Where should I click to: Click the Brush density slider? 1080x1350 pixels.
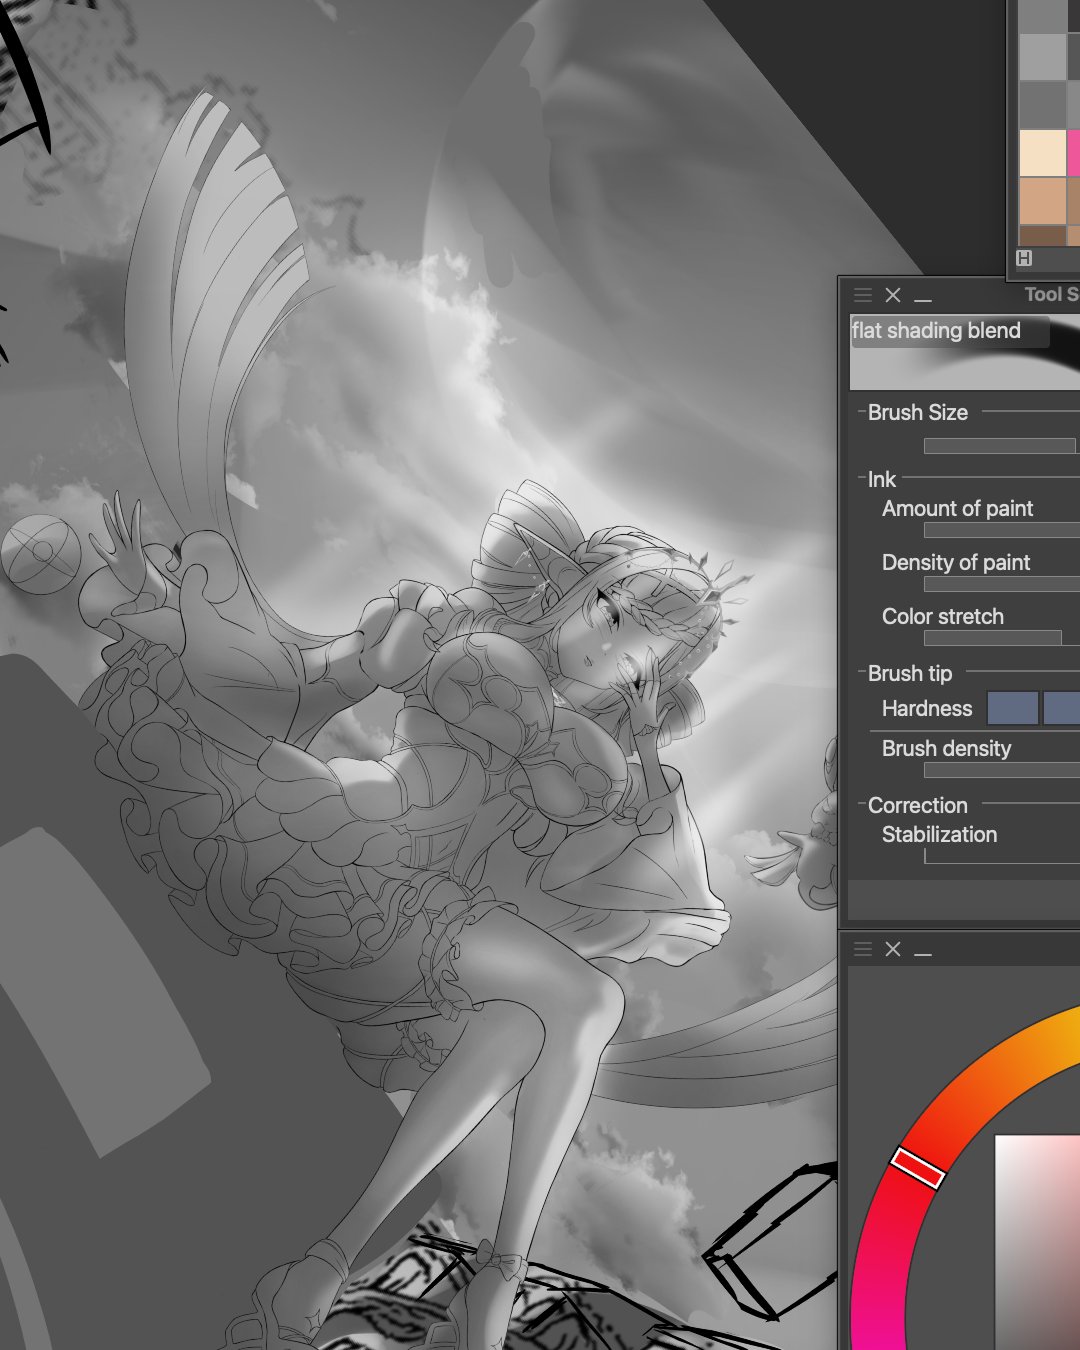pyautogui.click(x=1002, y=770)
